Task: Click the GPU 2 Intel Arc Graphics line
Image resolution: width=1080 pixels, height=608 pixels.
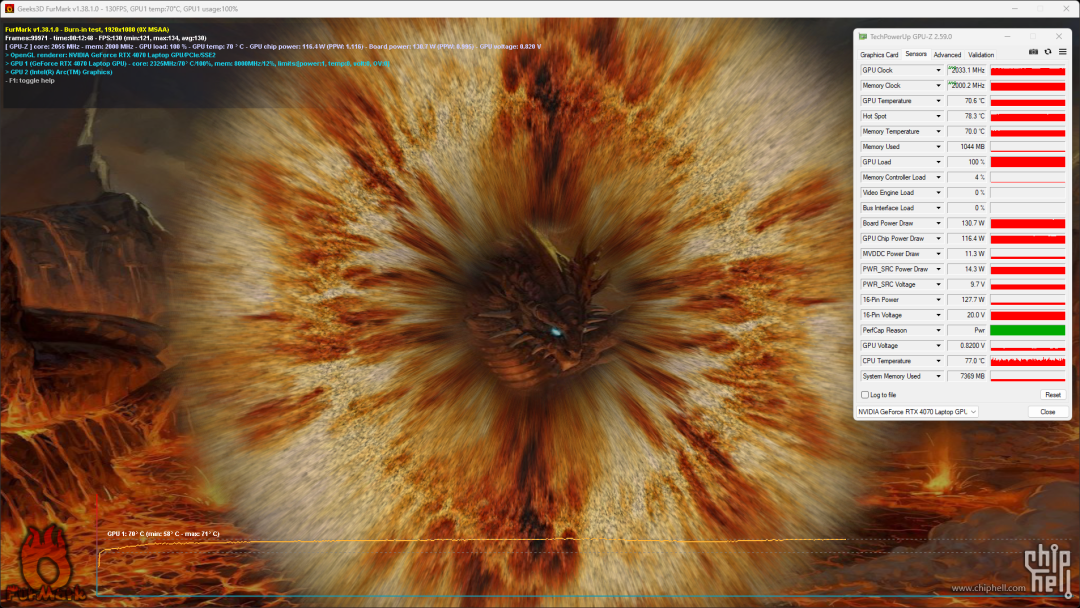Action: coord(59,72)
